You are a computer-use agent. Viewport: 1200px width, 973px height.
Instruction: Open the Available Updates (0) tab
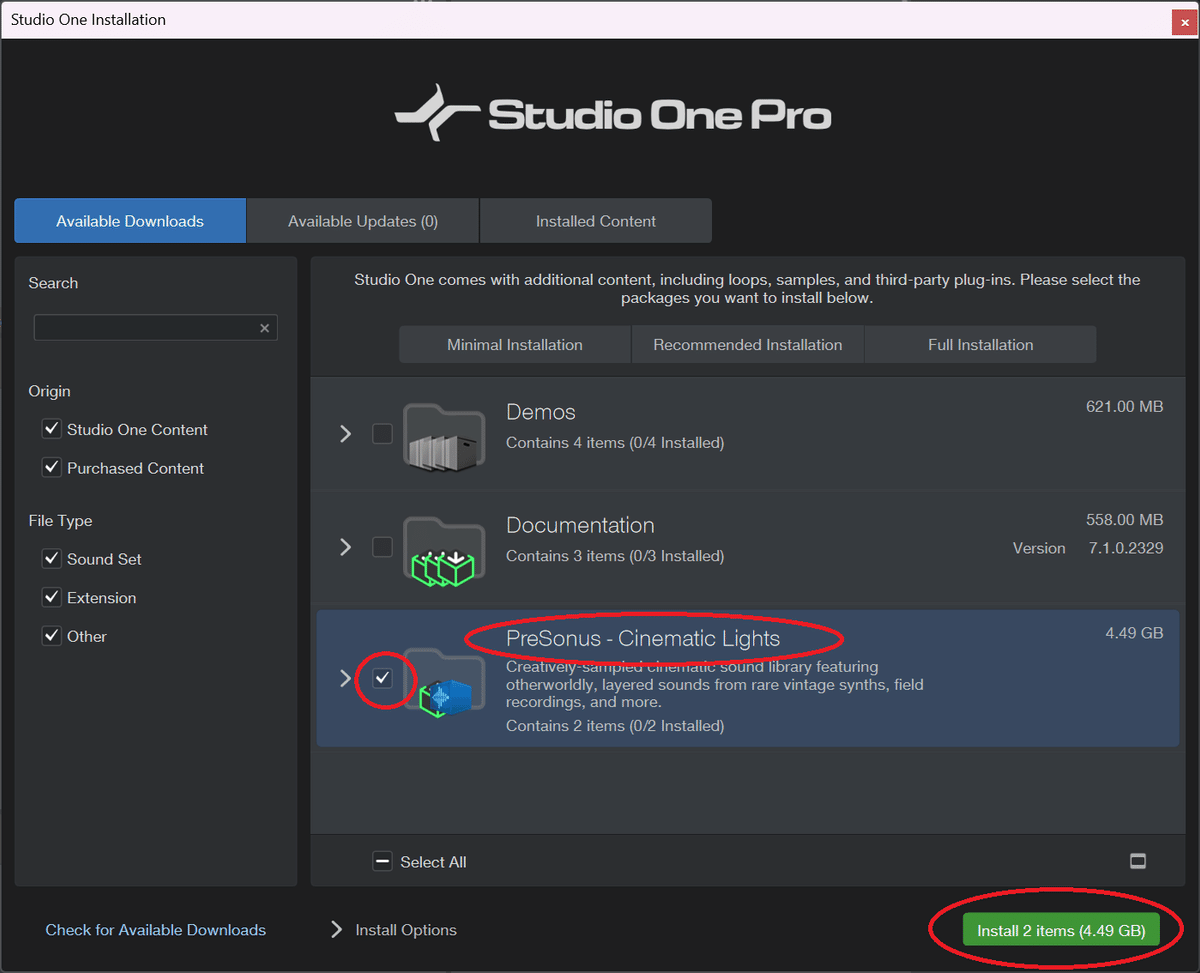363,221
